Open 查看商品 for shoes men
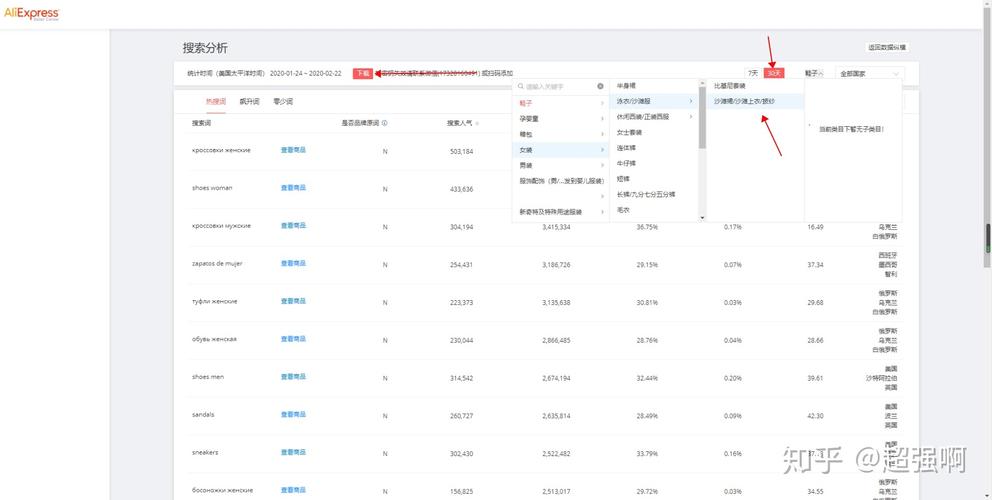992x500 pixels. coord(294,377)
